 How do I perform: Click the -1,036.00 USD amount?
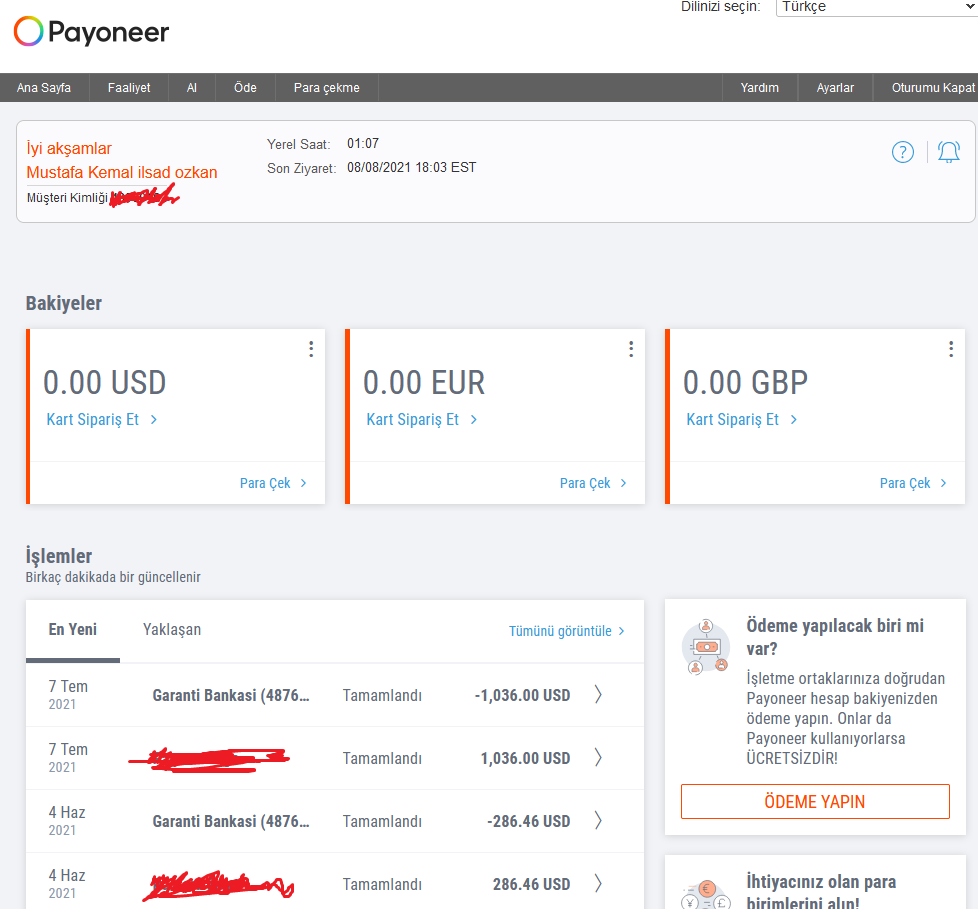(x=523, y=695)
